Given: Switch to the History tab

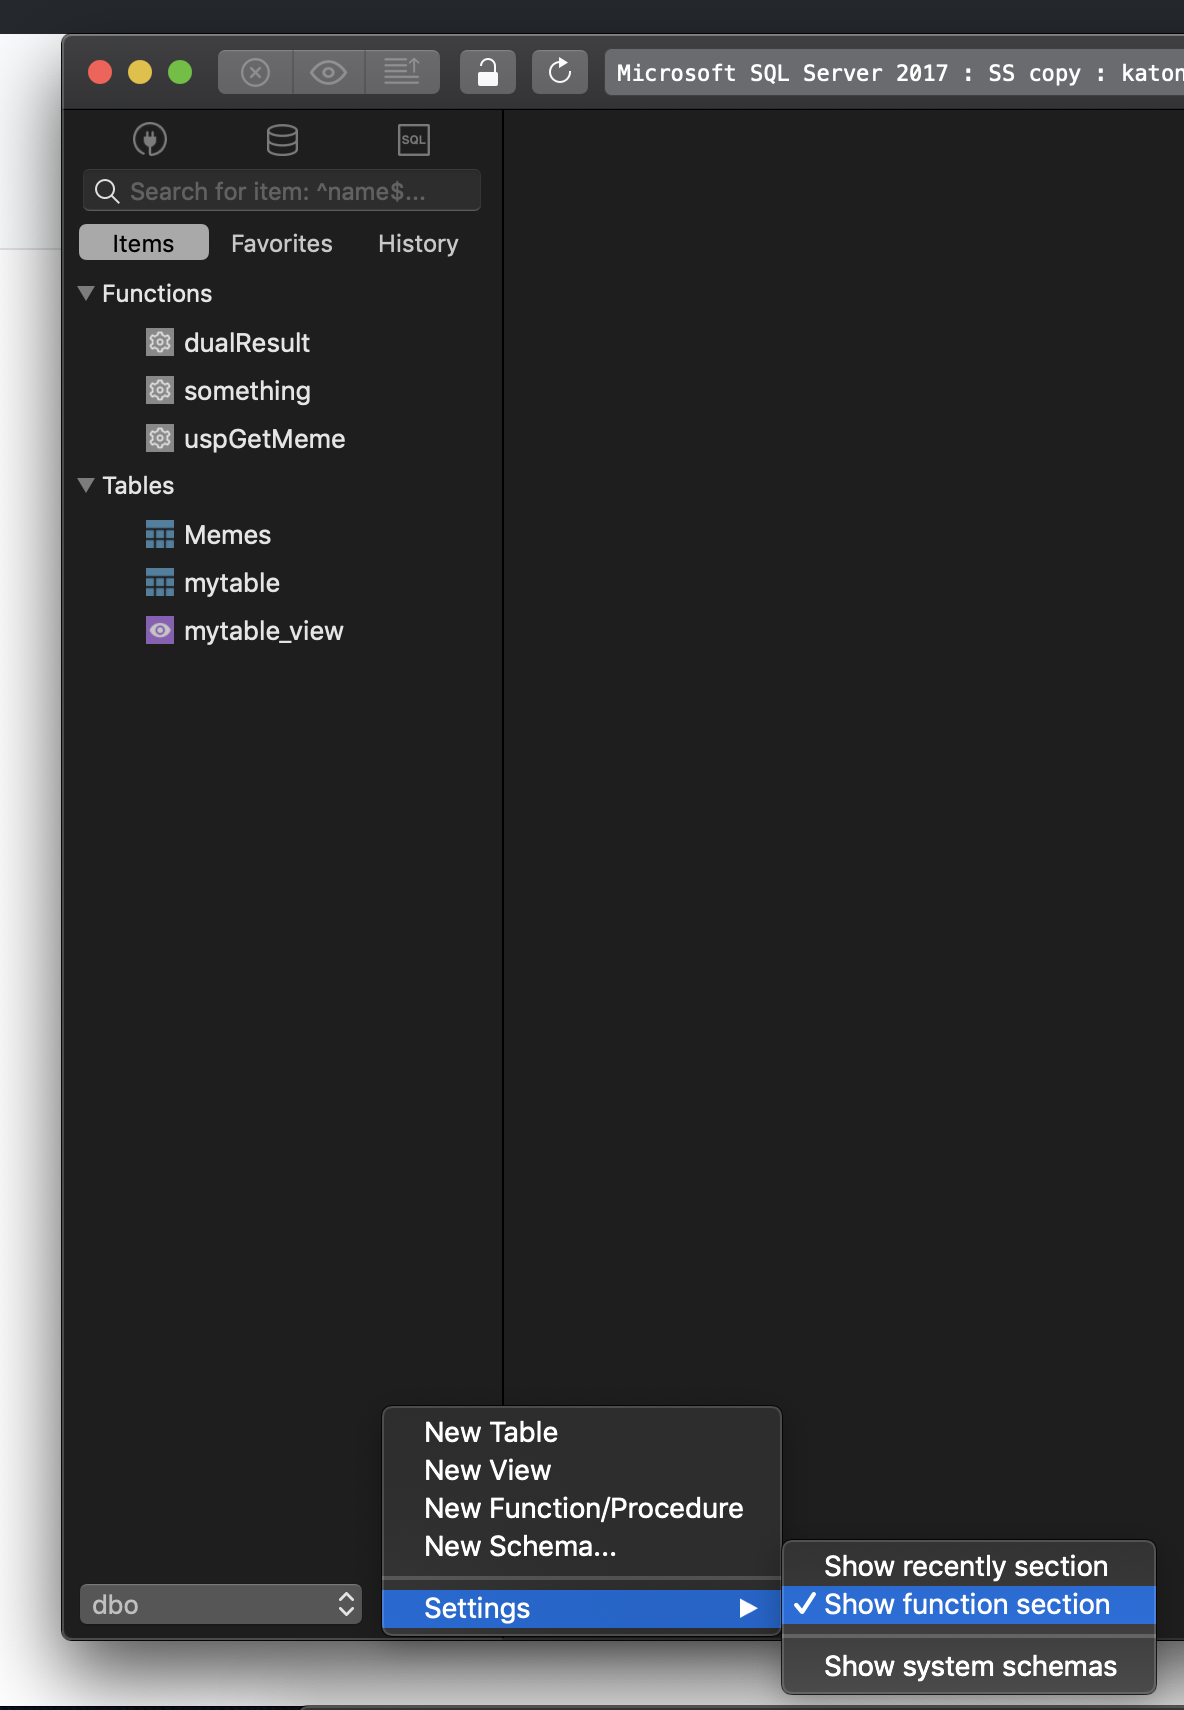Looking at the screenshot, I should (x=417, y=243).
